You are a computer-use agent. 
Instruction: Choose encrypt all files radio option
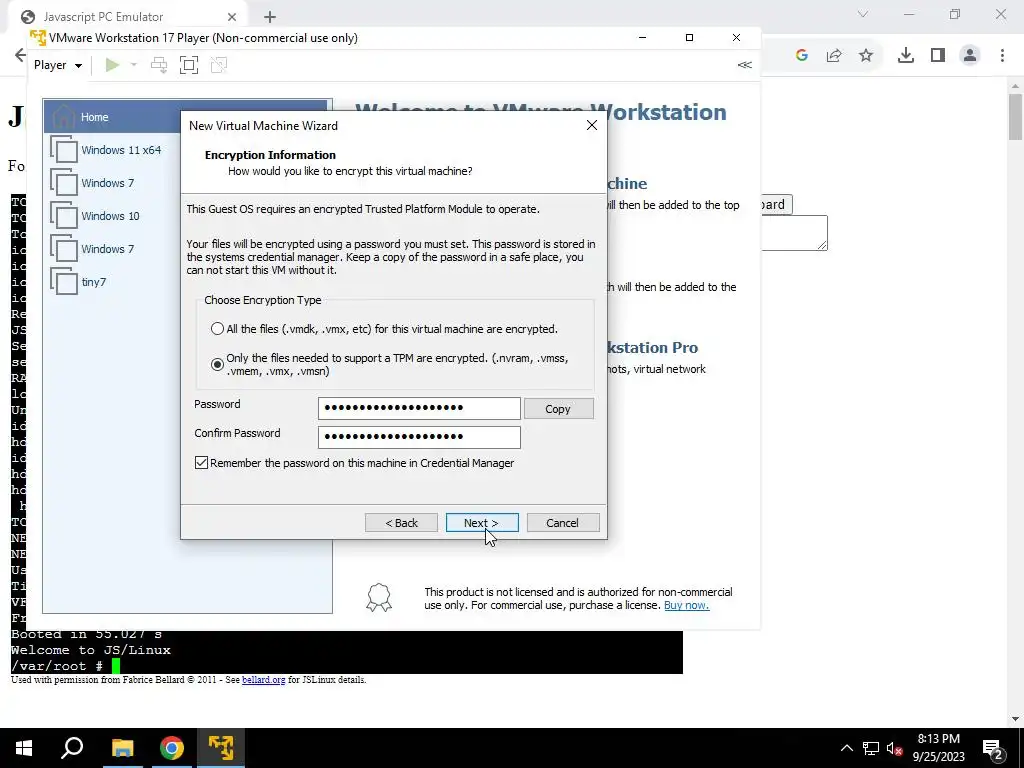pyautogui.click(x=217, y=329)
